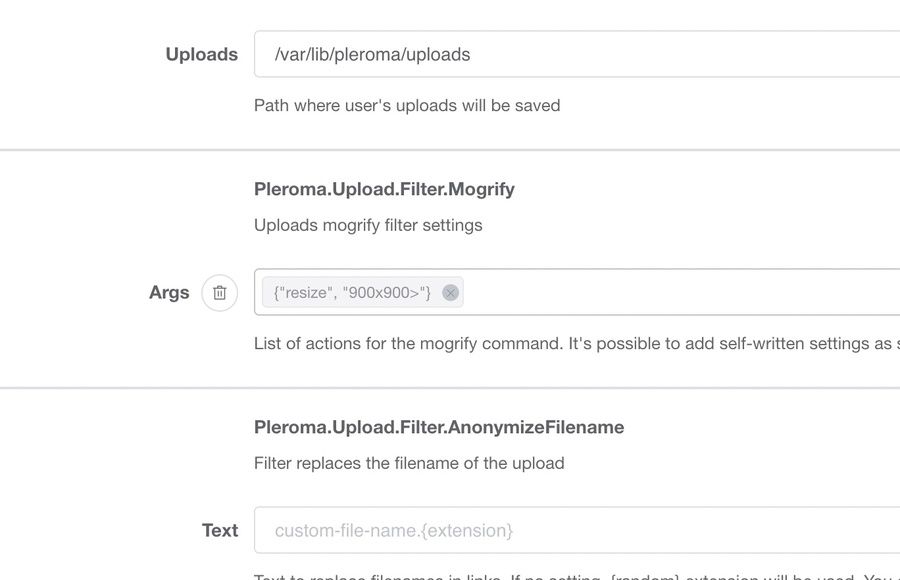Click the custom-file-name.{extension} placeholder text

pyautogui.click(x=394, y=531)
